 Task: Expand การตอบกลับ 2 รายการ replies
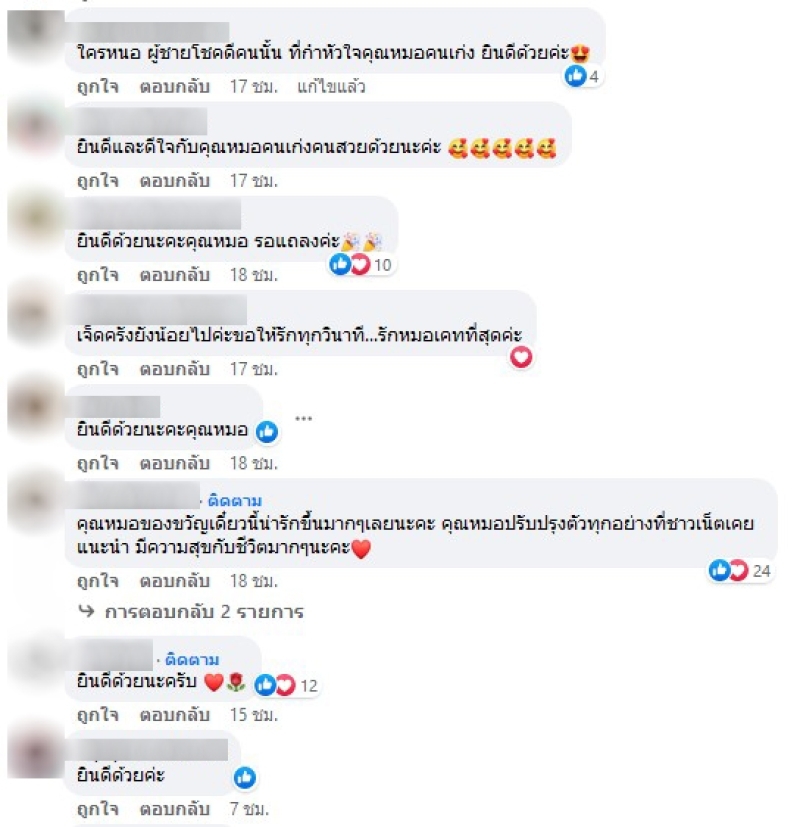click(x=204, y=612)
